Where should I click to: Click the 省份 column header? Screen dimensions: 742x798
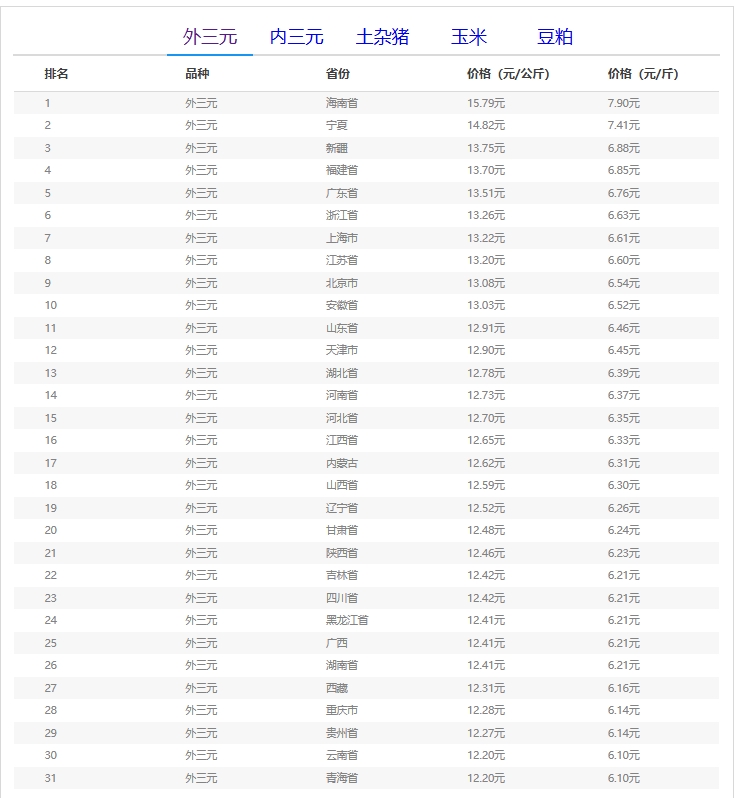tap(338, 74)
